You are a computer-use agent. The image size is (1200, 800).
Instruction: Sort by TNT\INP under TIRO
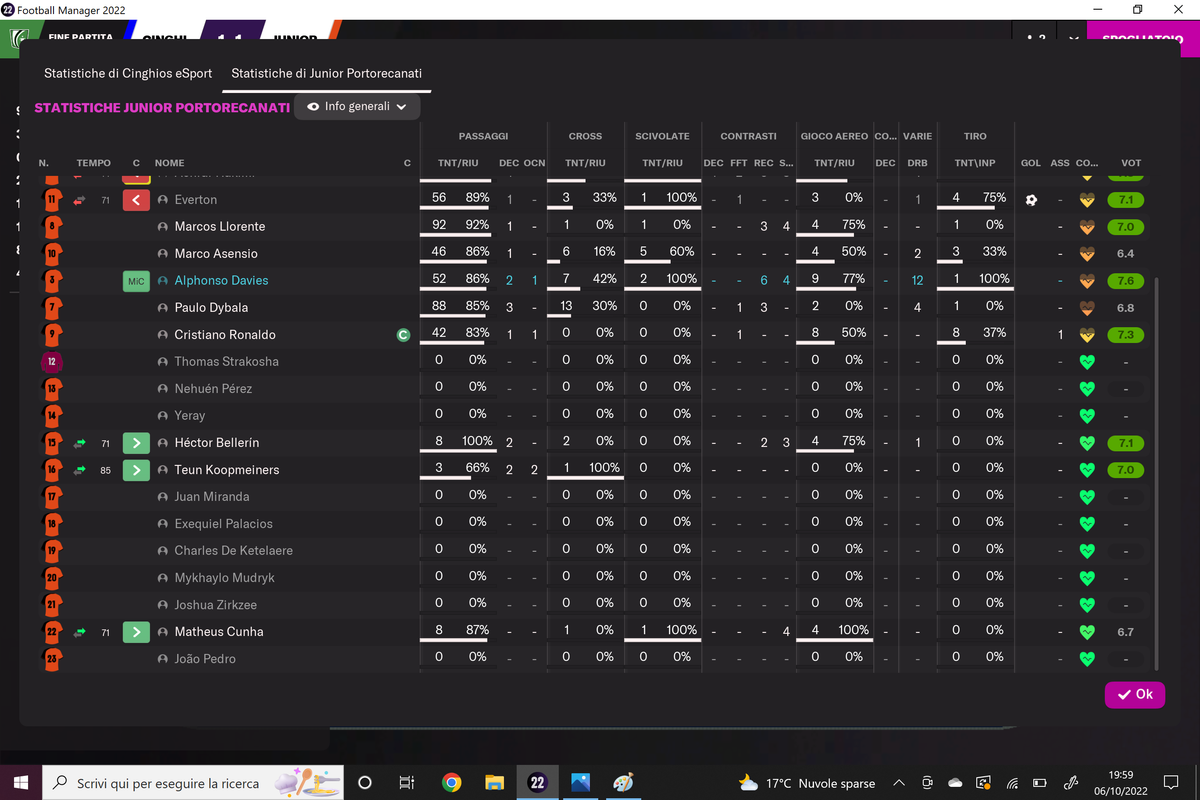[975, 163]
